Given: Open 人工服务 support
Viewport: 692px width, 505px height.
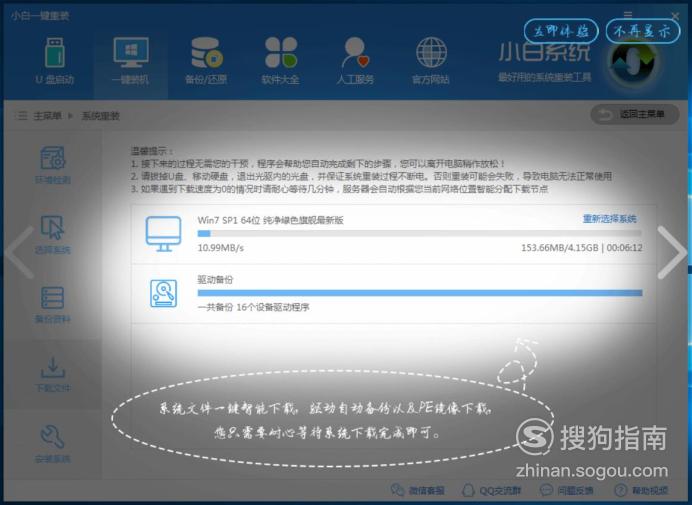Looking at the screenshot, I should pos(355,61).
